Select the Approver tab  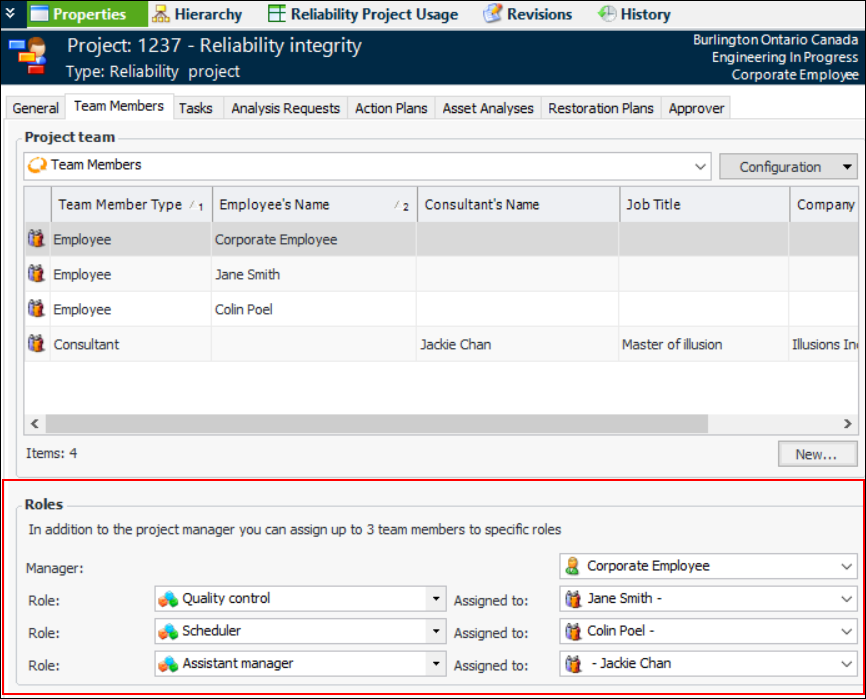(x=696, y=108)
